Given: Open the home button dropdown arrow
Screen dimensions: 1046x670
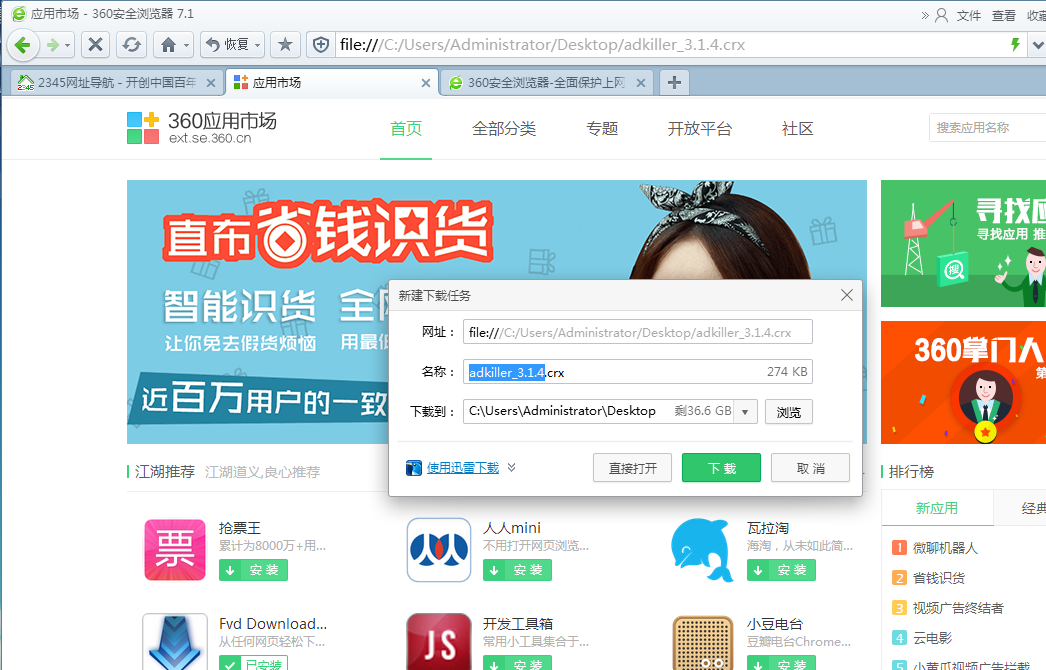Looking at the screenshot, I should [x=186, y=45].
